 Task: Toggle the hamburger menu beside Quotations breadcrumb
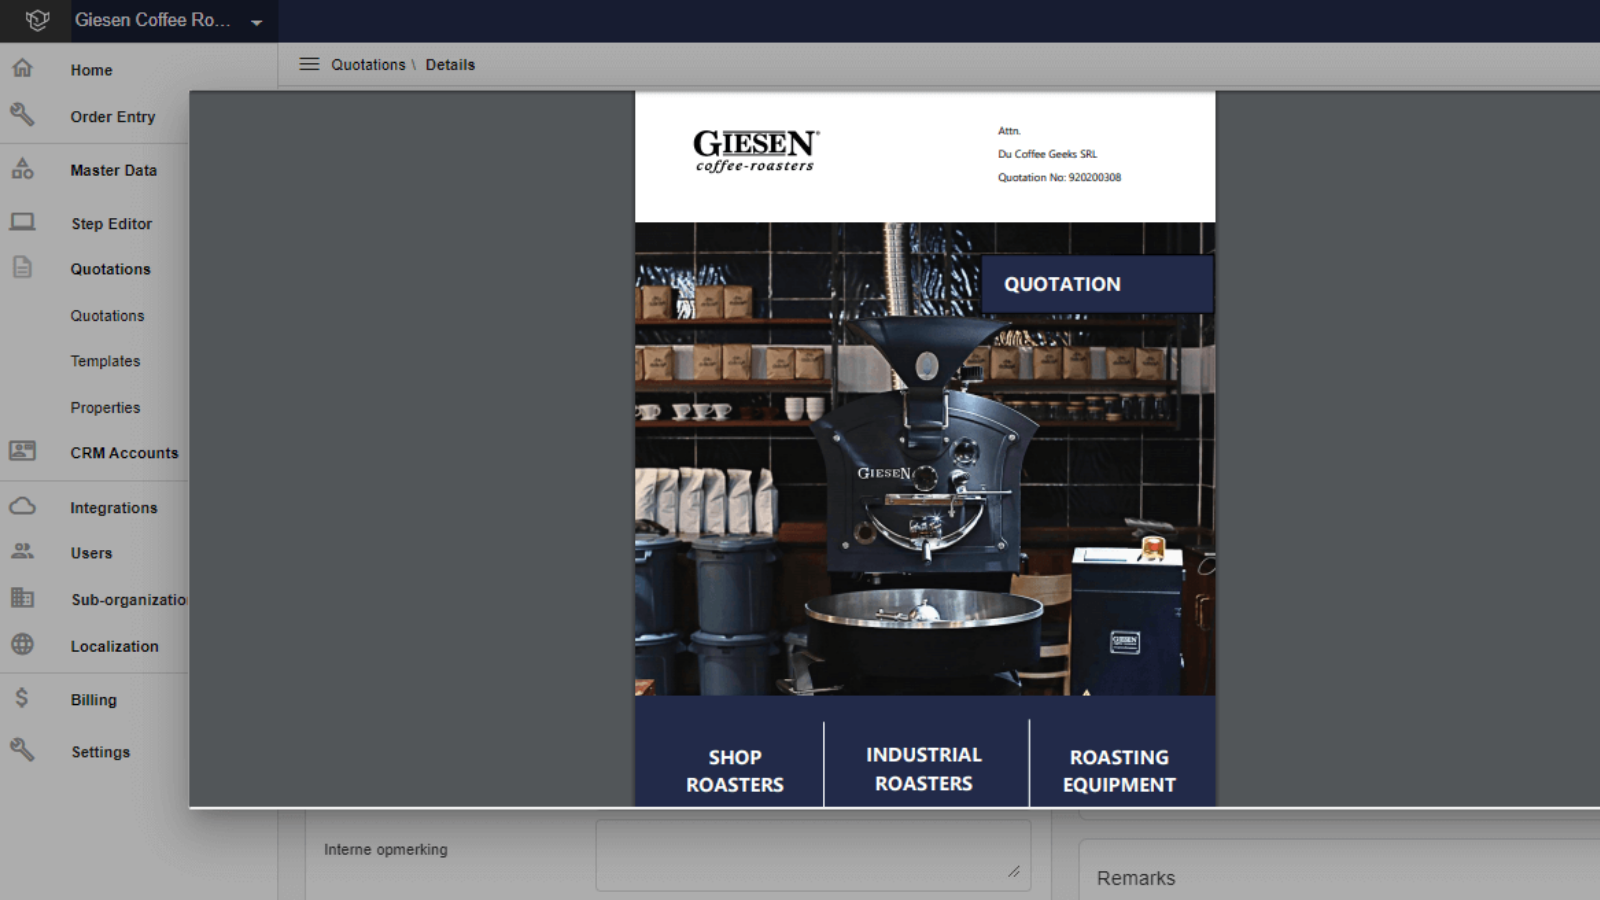pos(309,64)
